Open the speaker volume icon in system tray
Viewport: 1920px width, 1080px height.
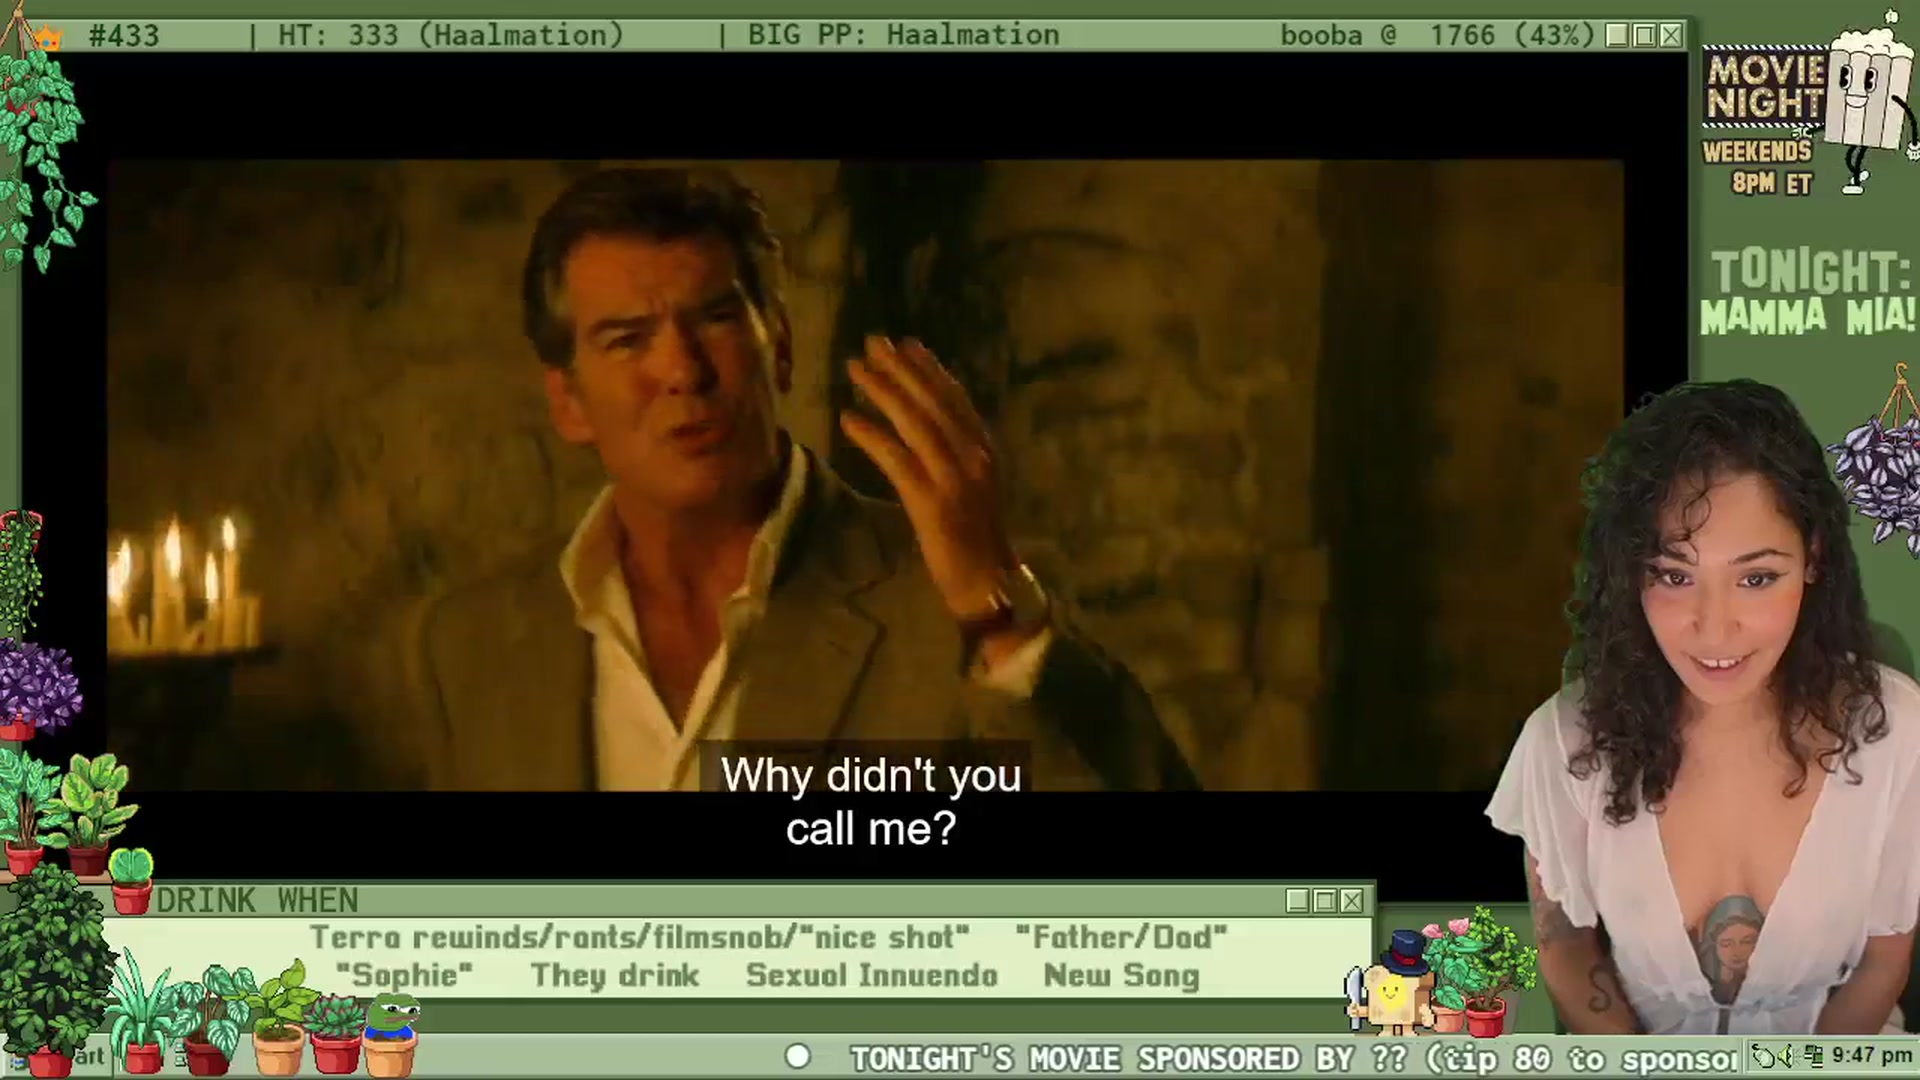(1786, 1056)
